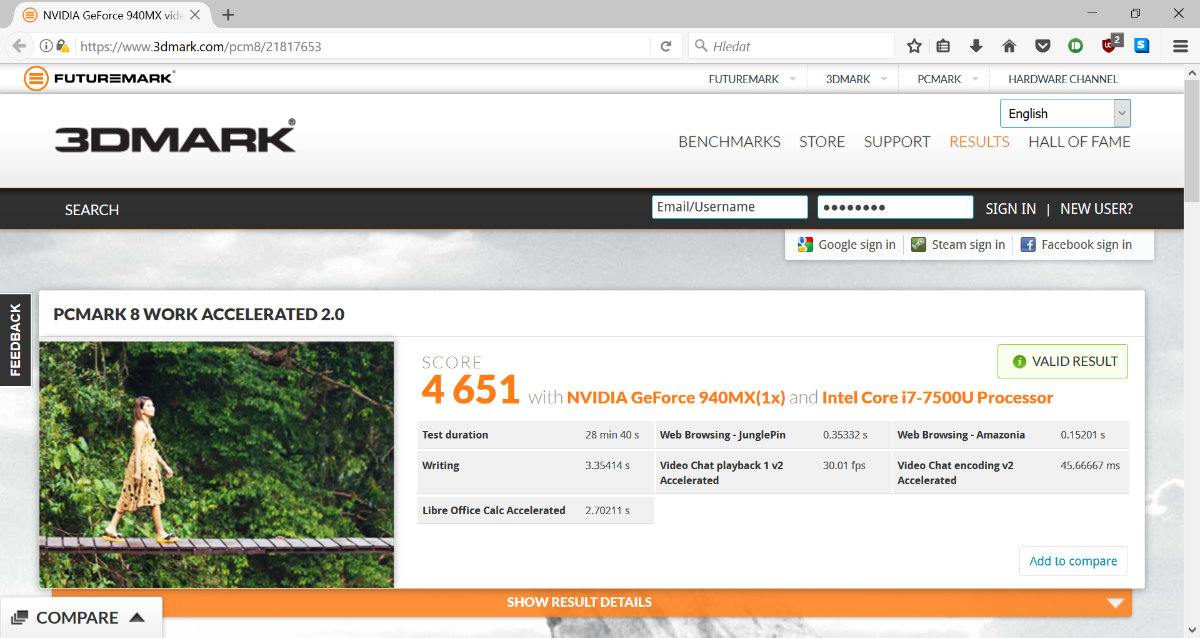Click the Pocket save icon
The image size is (1200, 638).
tap(1042, 46)
